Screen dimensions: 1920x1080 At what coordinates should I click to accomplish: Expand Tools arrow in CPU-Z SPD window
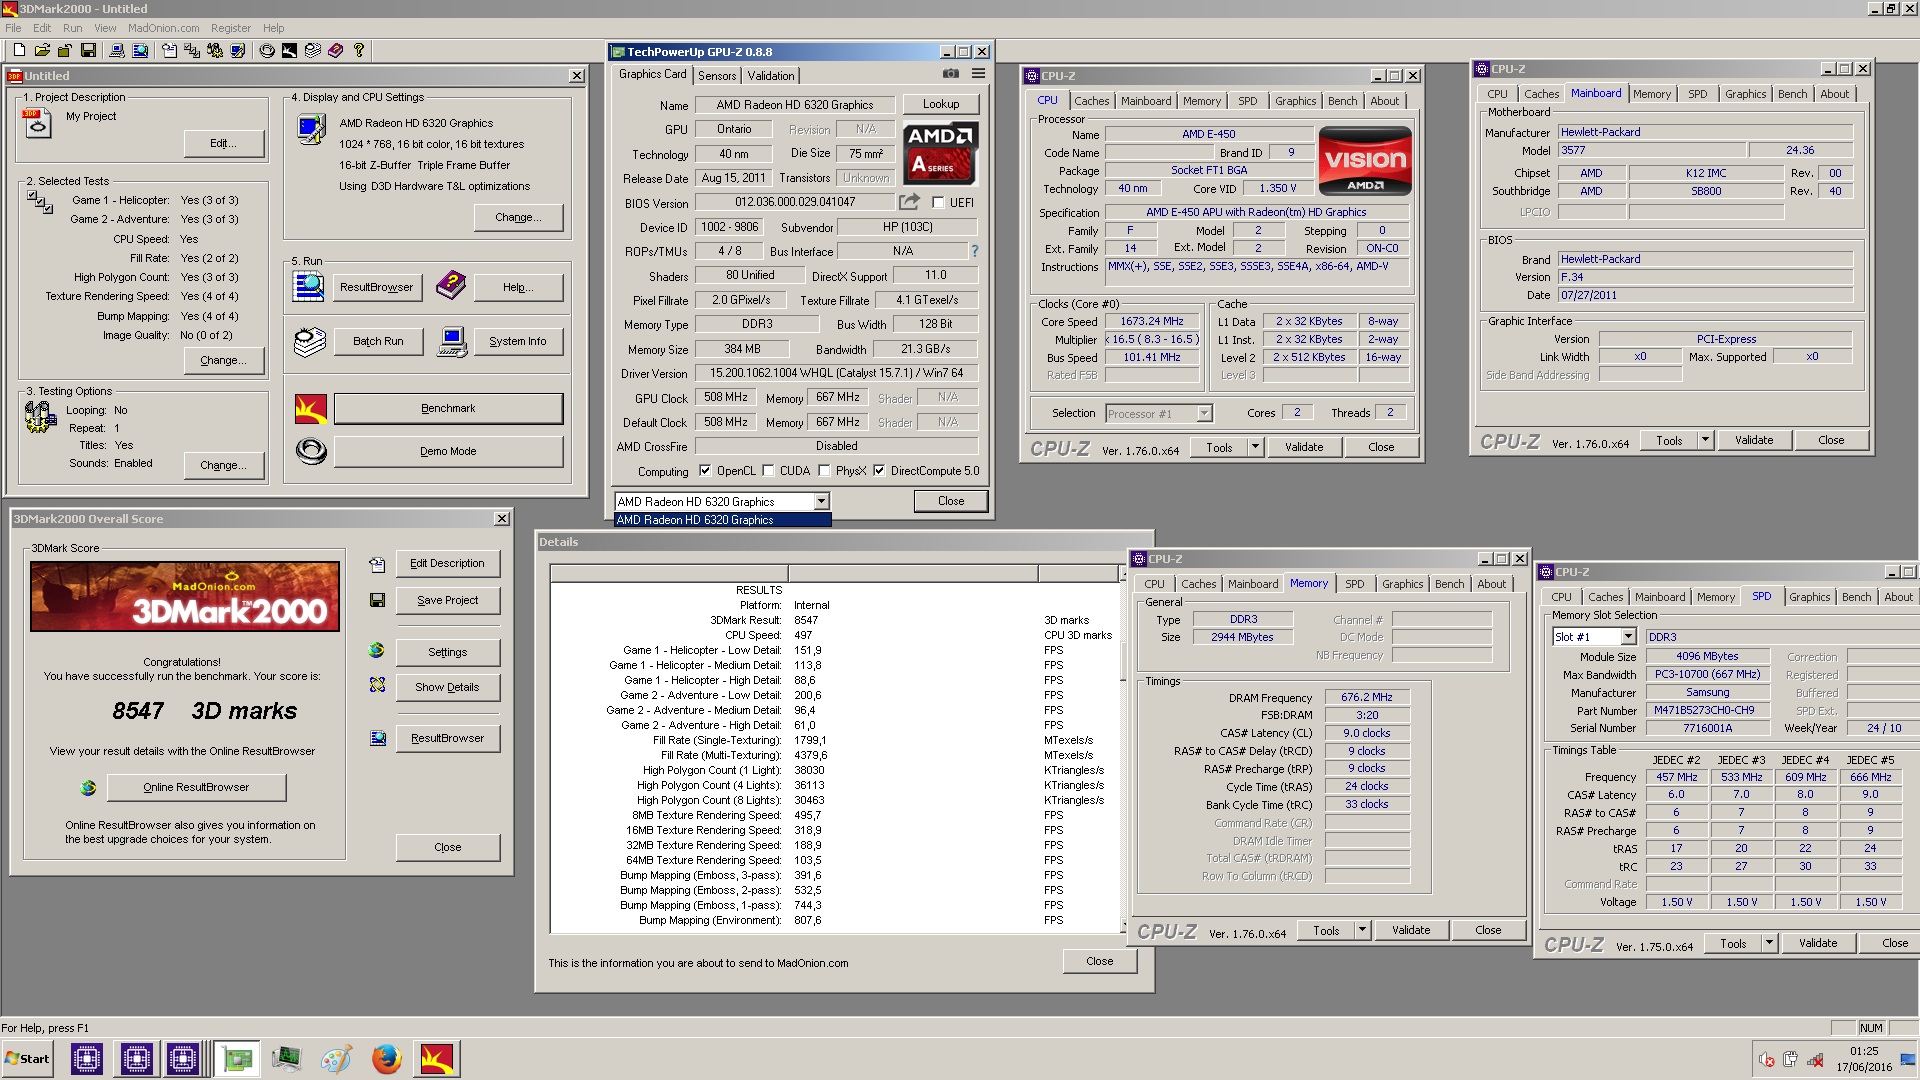click(x=1769, y=943)
